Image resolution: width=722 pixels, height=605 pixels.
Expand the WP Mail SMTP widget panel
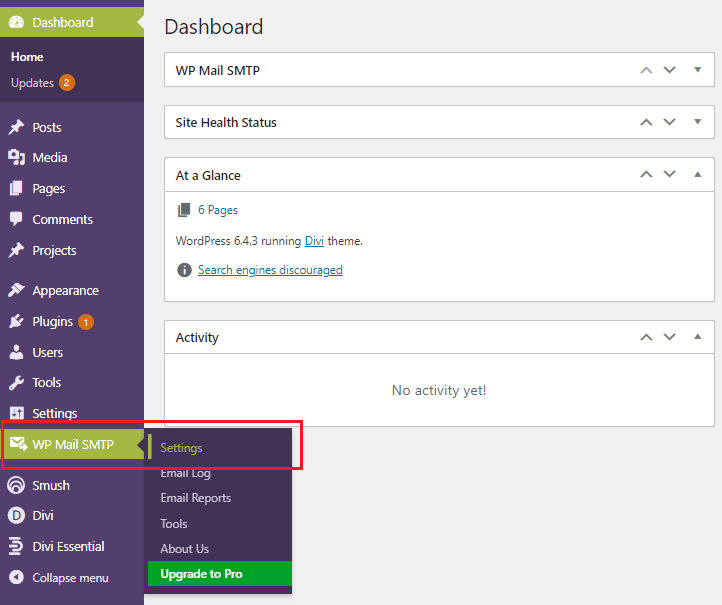pos(698,70)
